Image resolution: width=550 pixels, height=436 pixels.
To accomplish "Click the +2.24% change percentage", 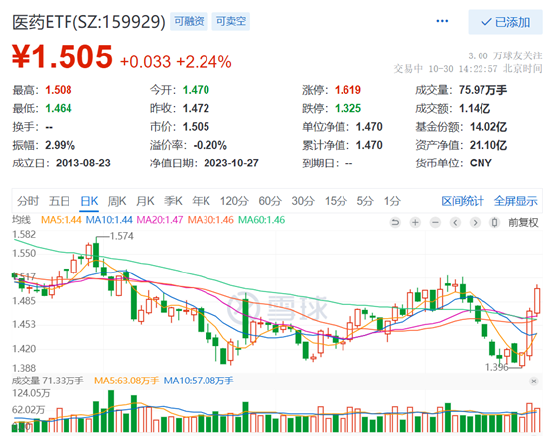I will (204, 62).
